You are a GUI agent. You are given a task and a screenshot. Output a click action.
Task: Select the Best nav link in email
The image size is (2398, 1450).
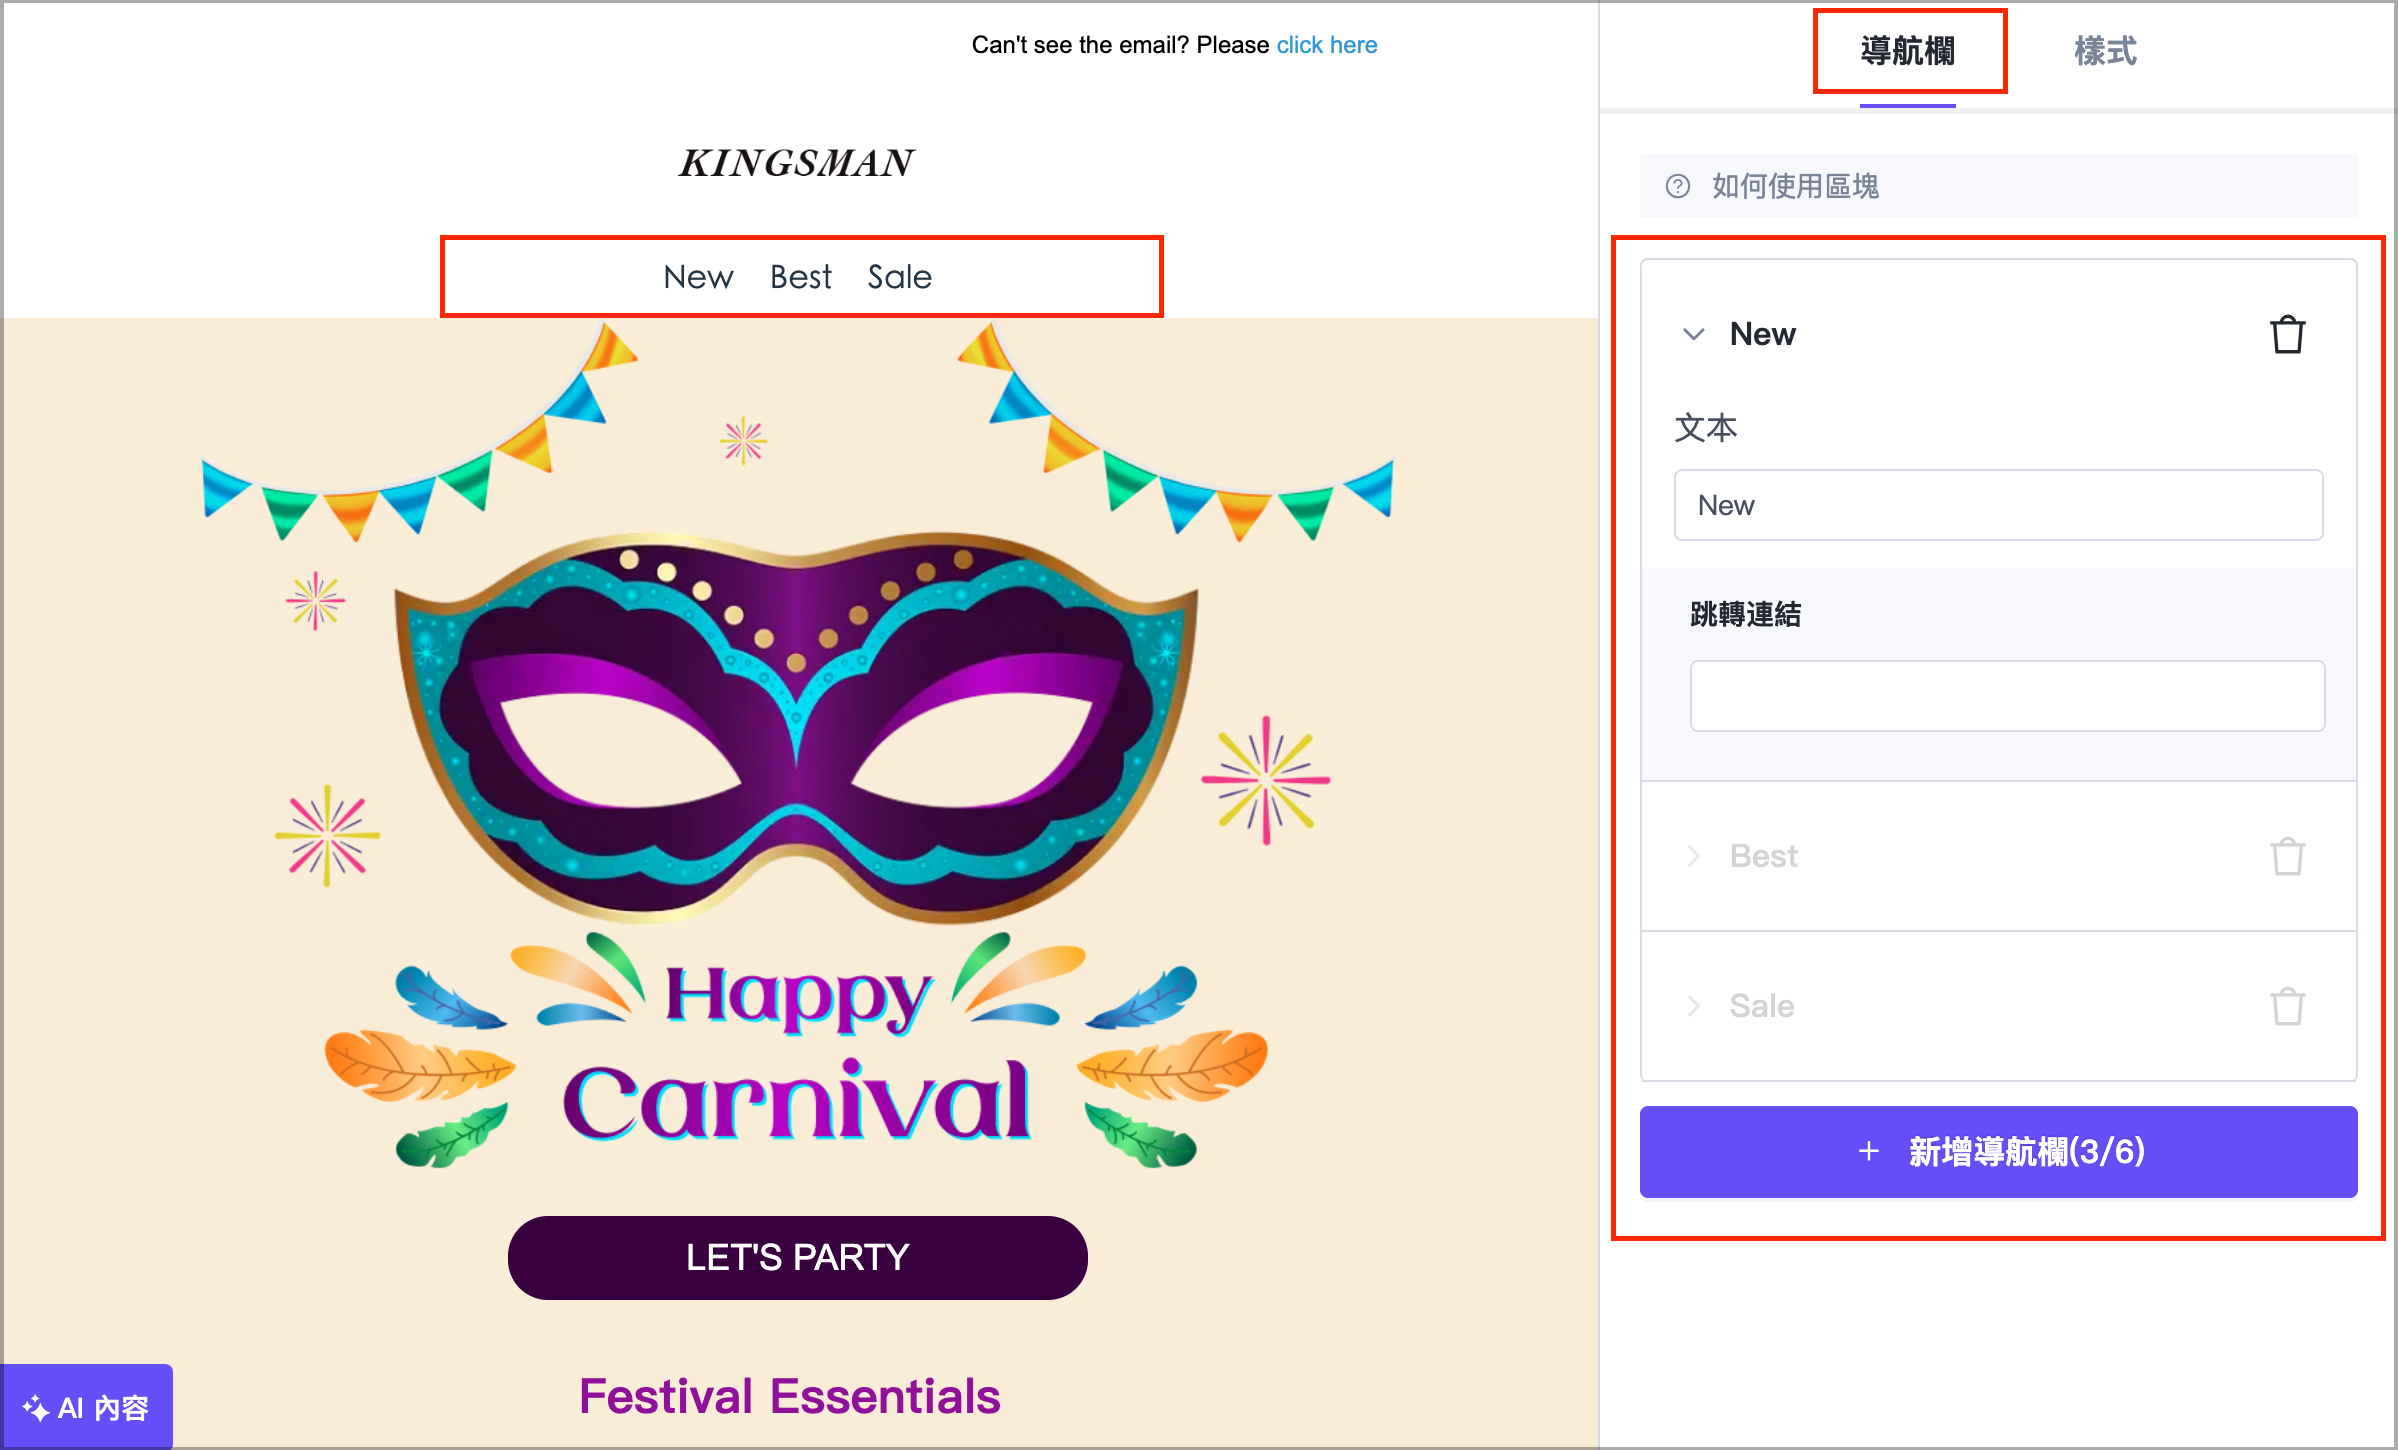(800, 277)
